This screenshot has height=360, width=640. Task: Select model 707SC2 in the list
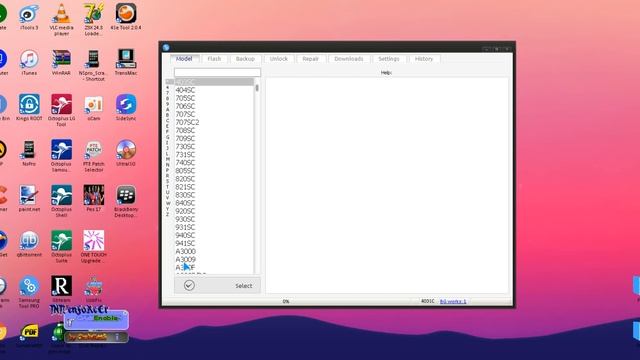pyautogui.click(x=187, y=122)
